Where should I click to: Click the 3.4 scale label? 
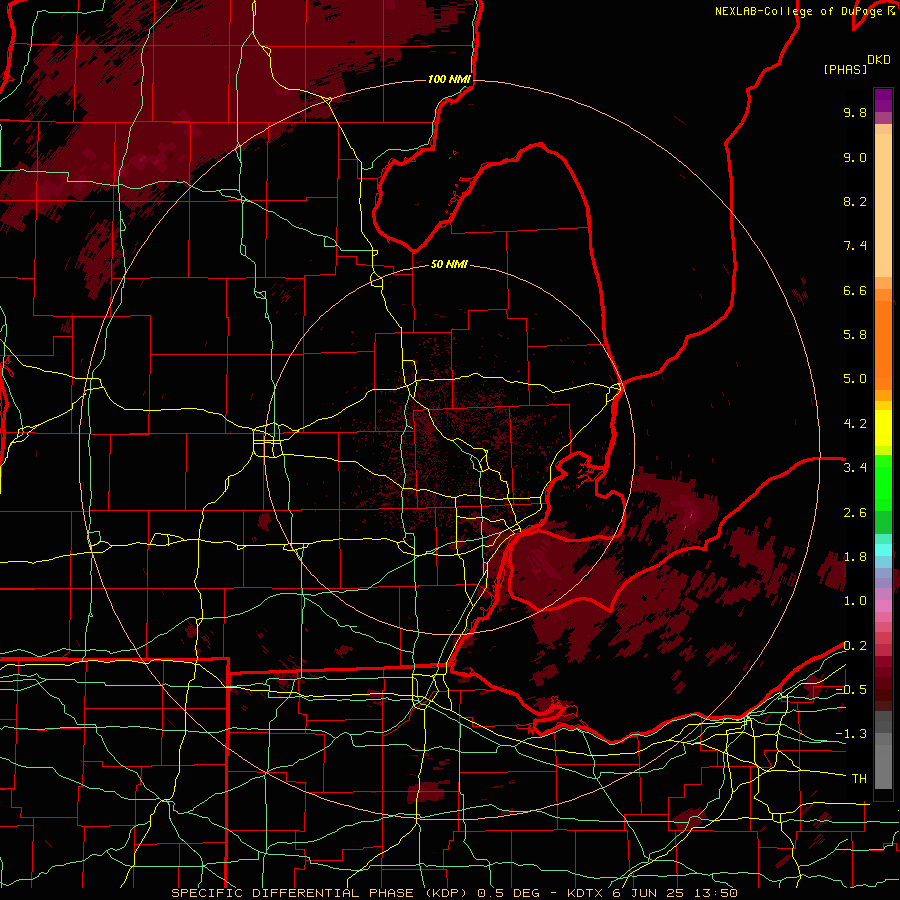click(x=855, y=468)
